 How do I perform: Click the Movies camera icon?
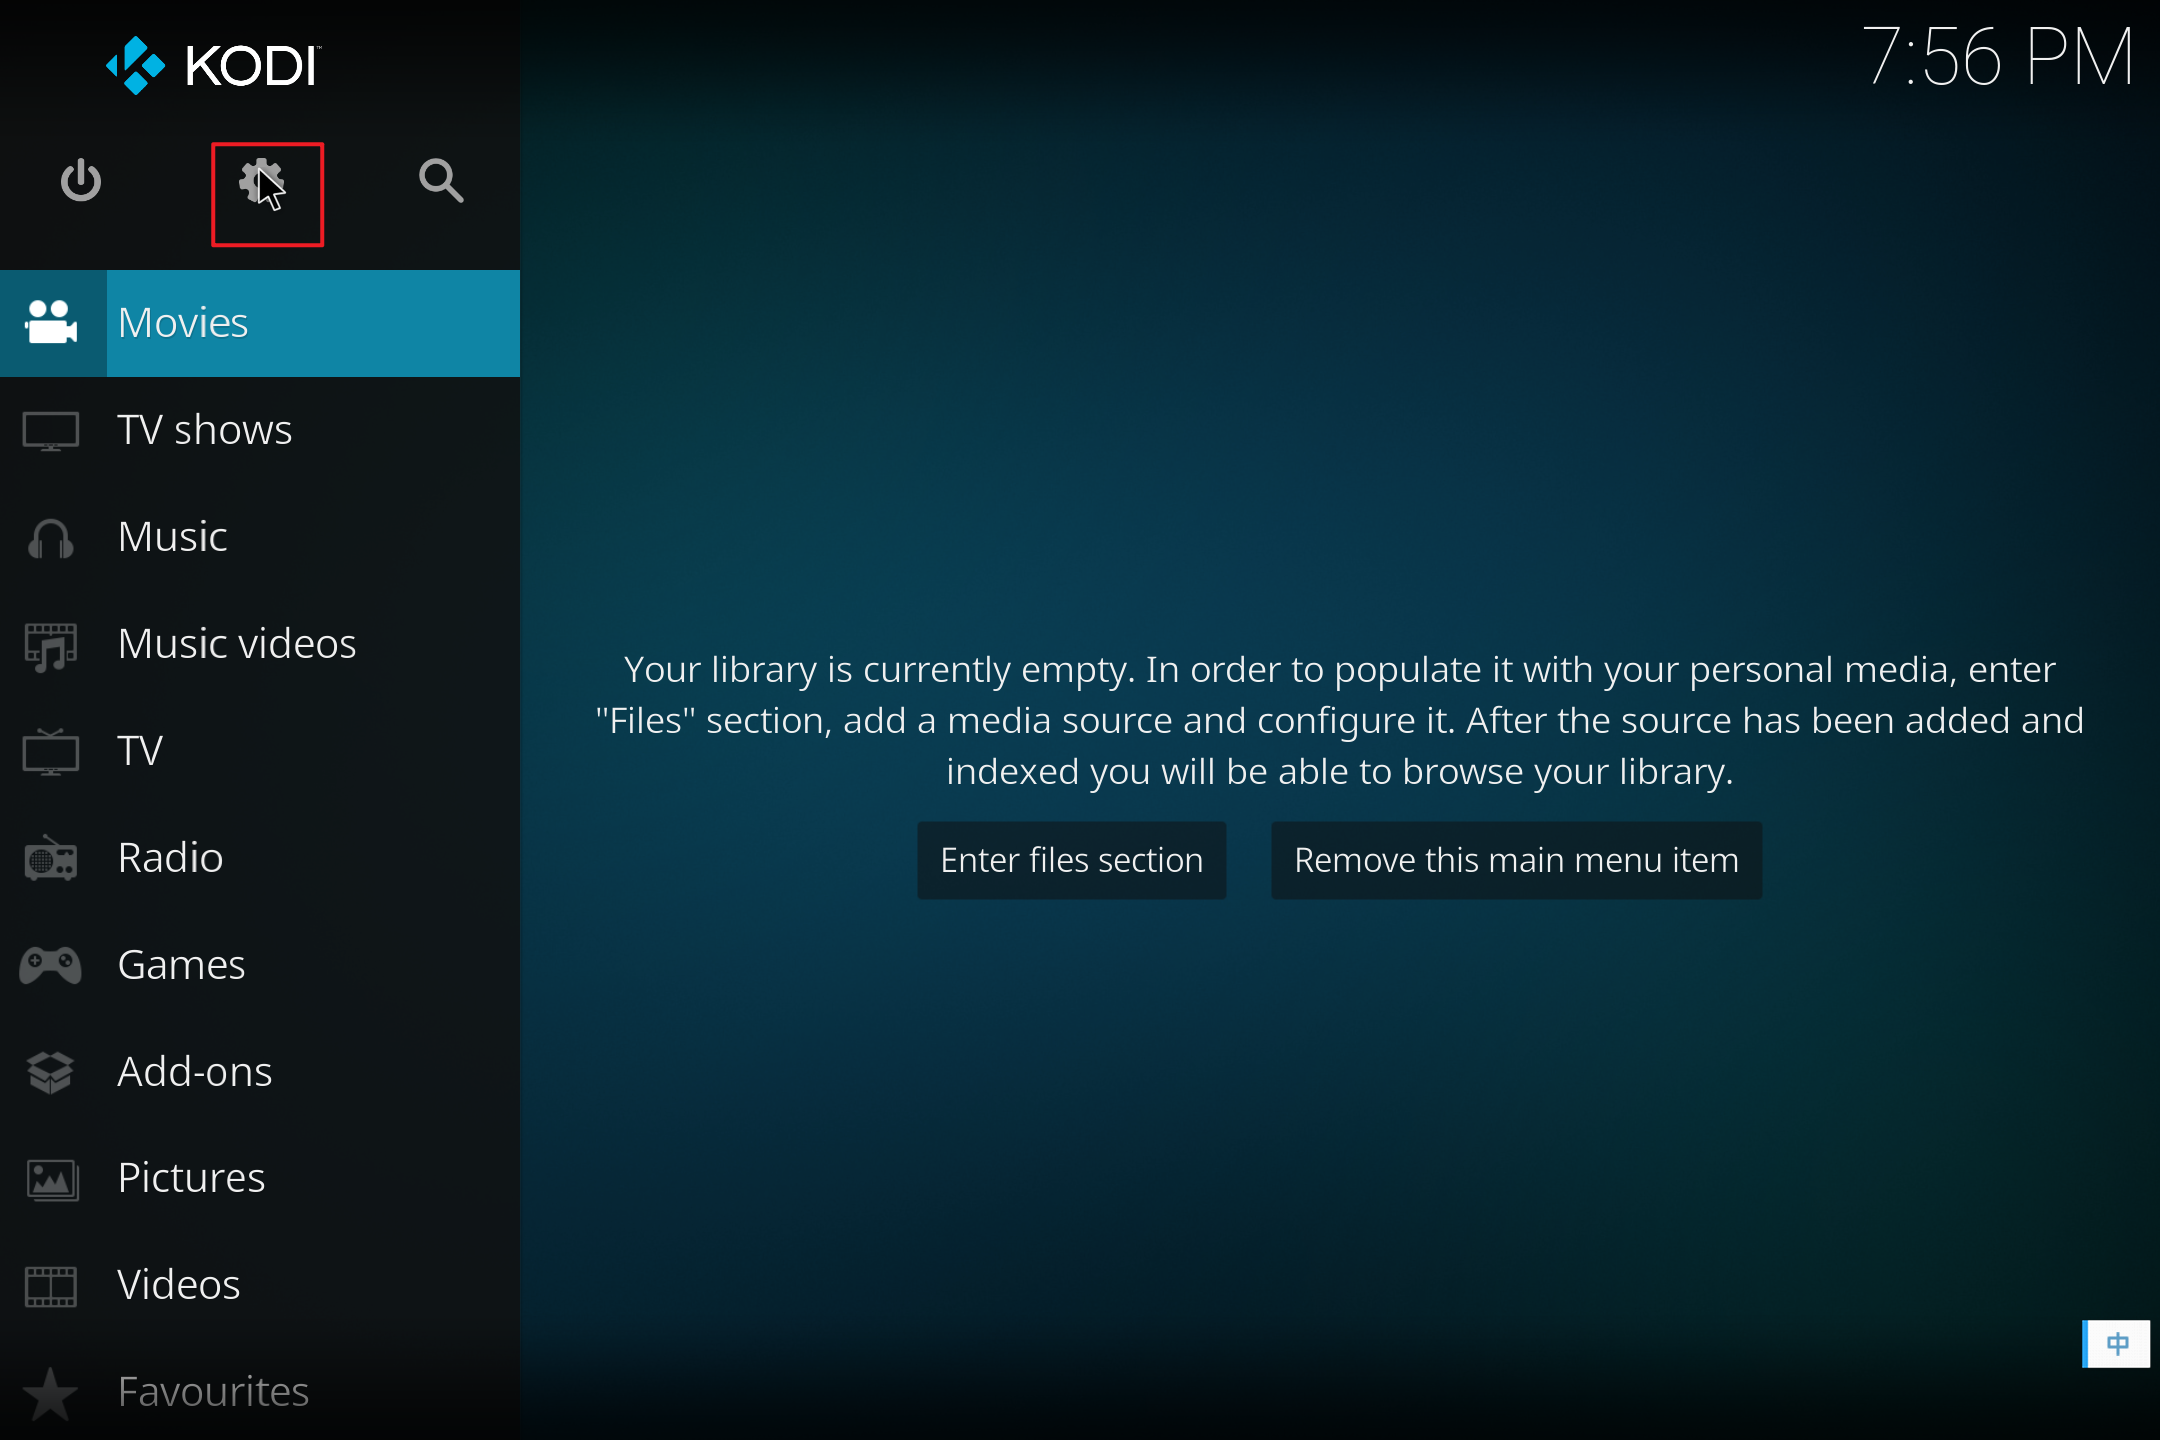(51, 323)
